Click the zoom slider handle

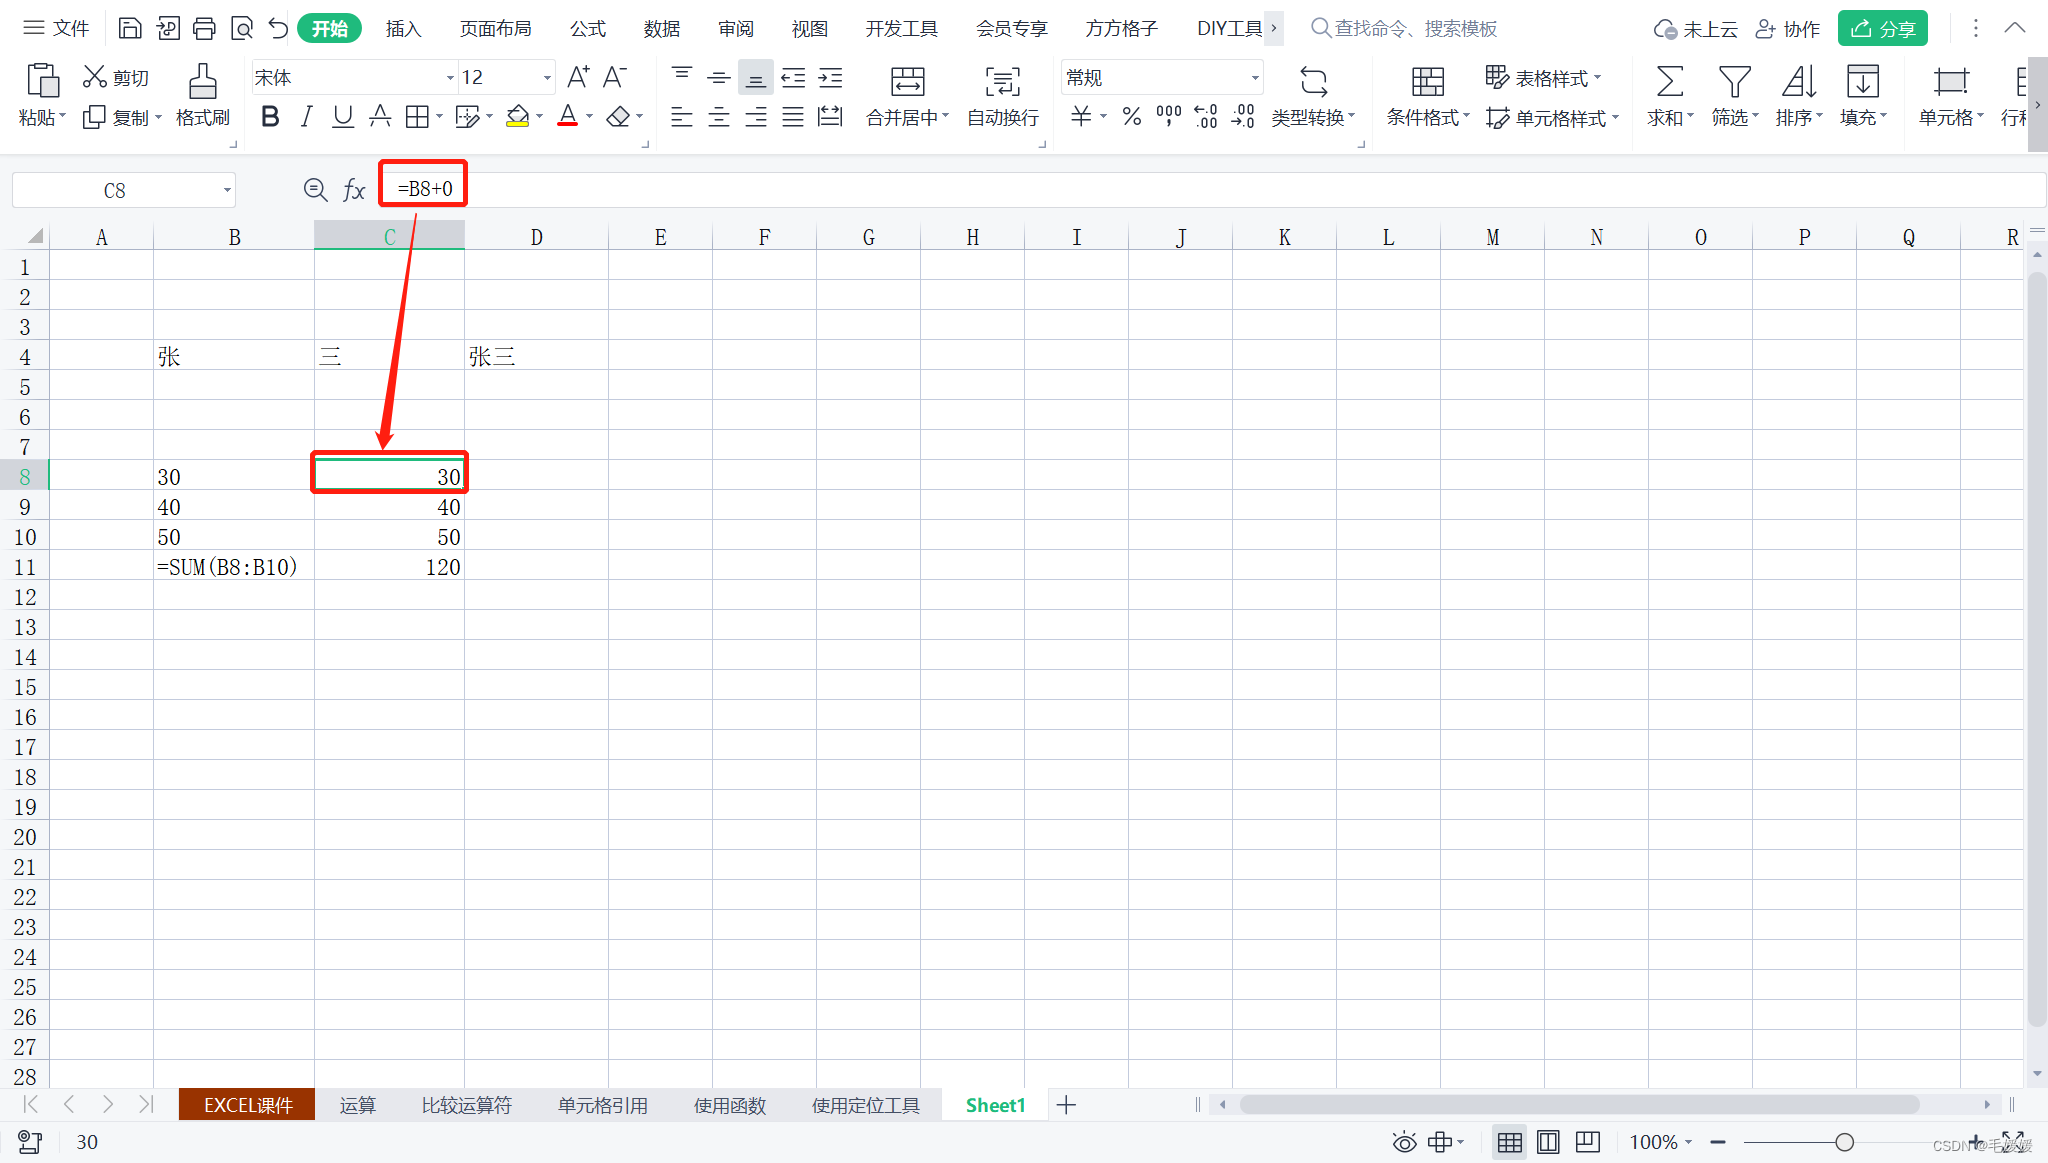tap(1845, 1142)
